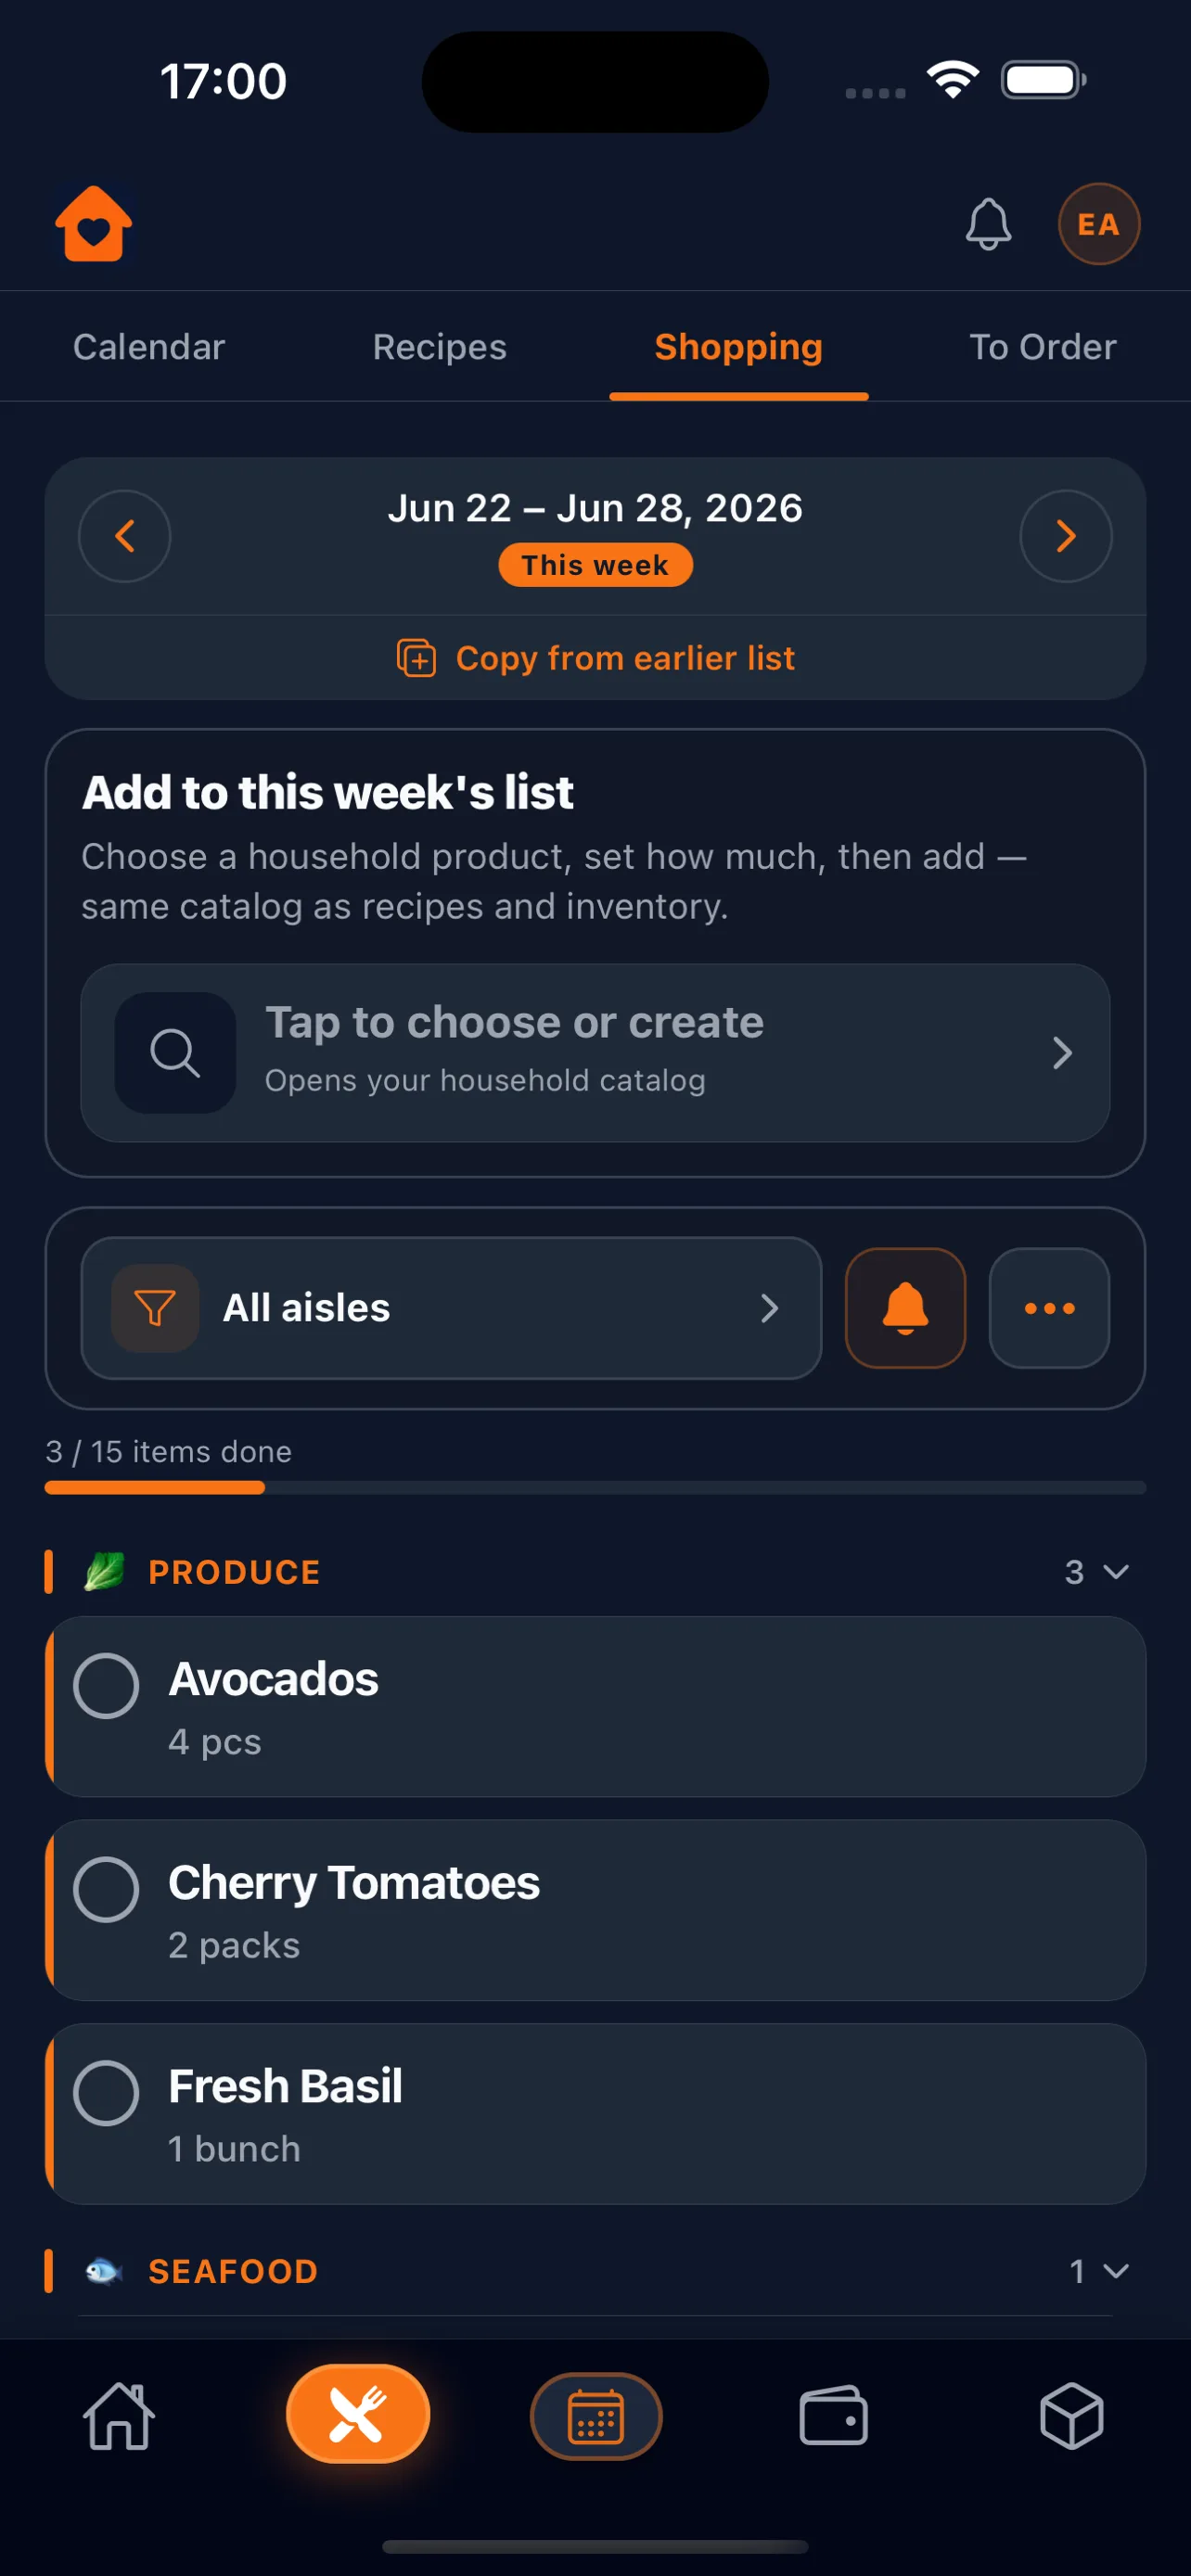The width and height of the screenshot is (1191, 2576).
Task: Go to next week with right arrow
Action: point(1066,536)
